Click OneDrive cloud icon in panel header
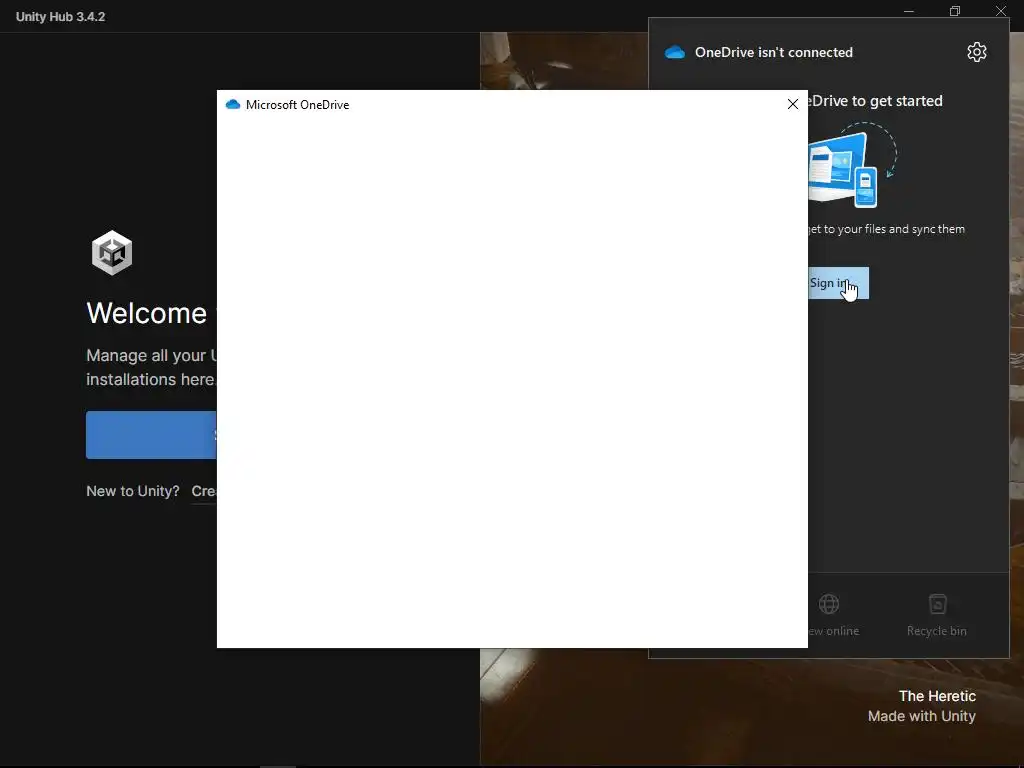 click(x=675, y=52)
